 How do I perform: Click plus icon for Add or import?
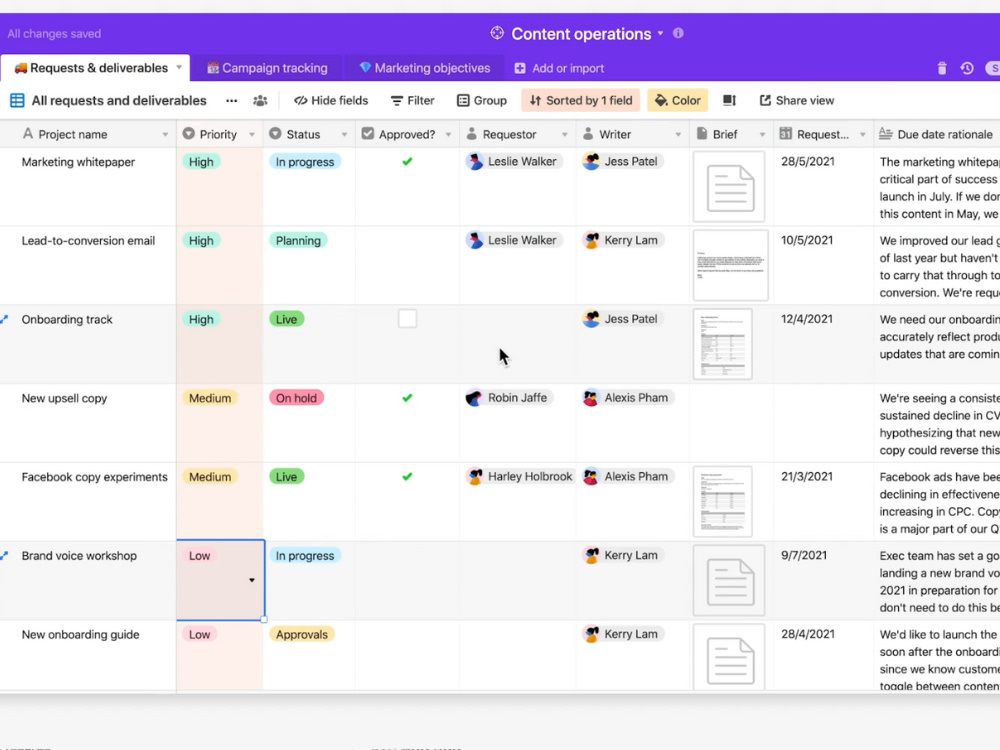point(520,68)
